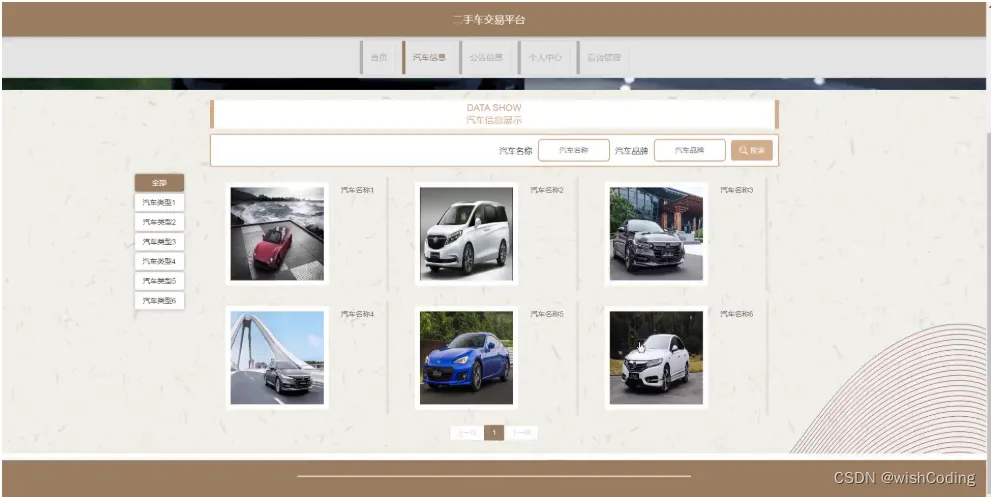This screenshot has height=497, width=991.
Task: Switch to the 后台管理 tab
Action: pos(604,58)
